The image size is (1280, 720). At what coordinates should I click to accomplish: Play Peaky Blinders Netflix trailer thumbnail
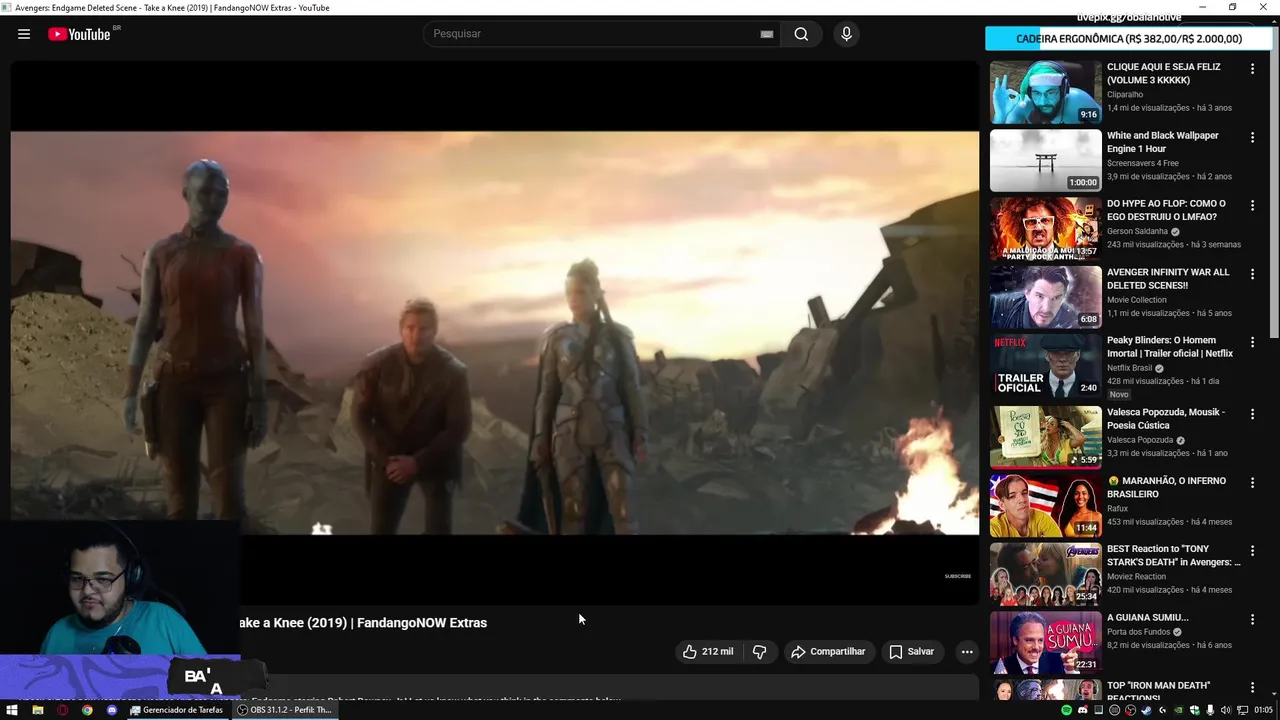pos(1045,365)
